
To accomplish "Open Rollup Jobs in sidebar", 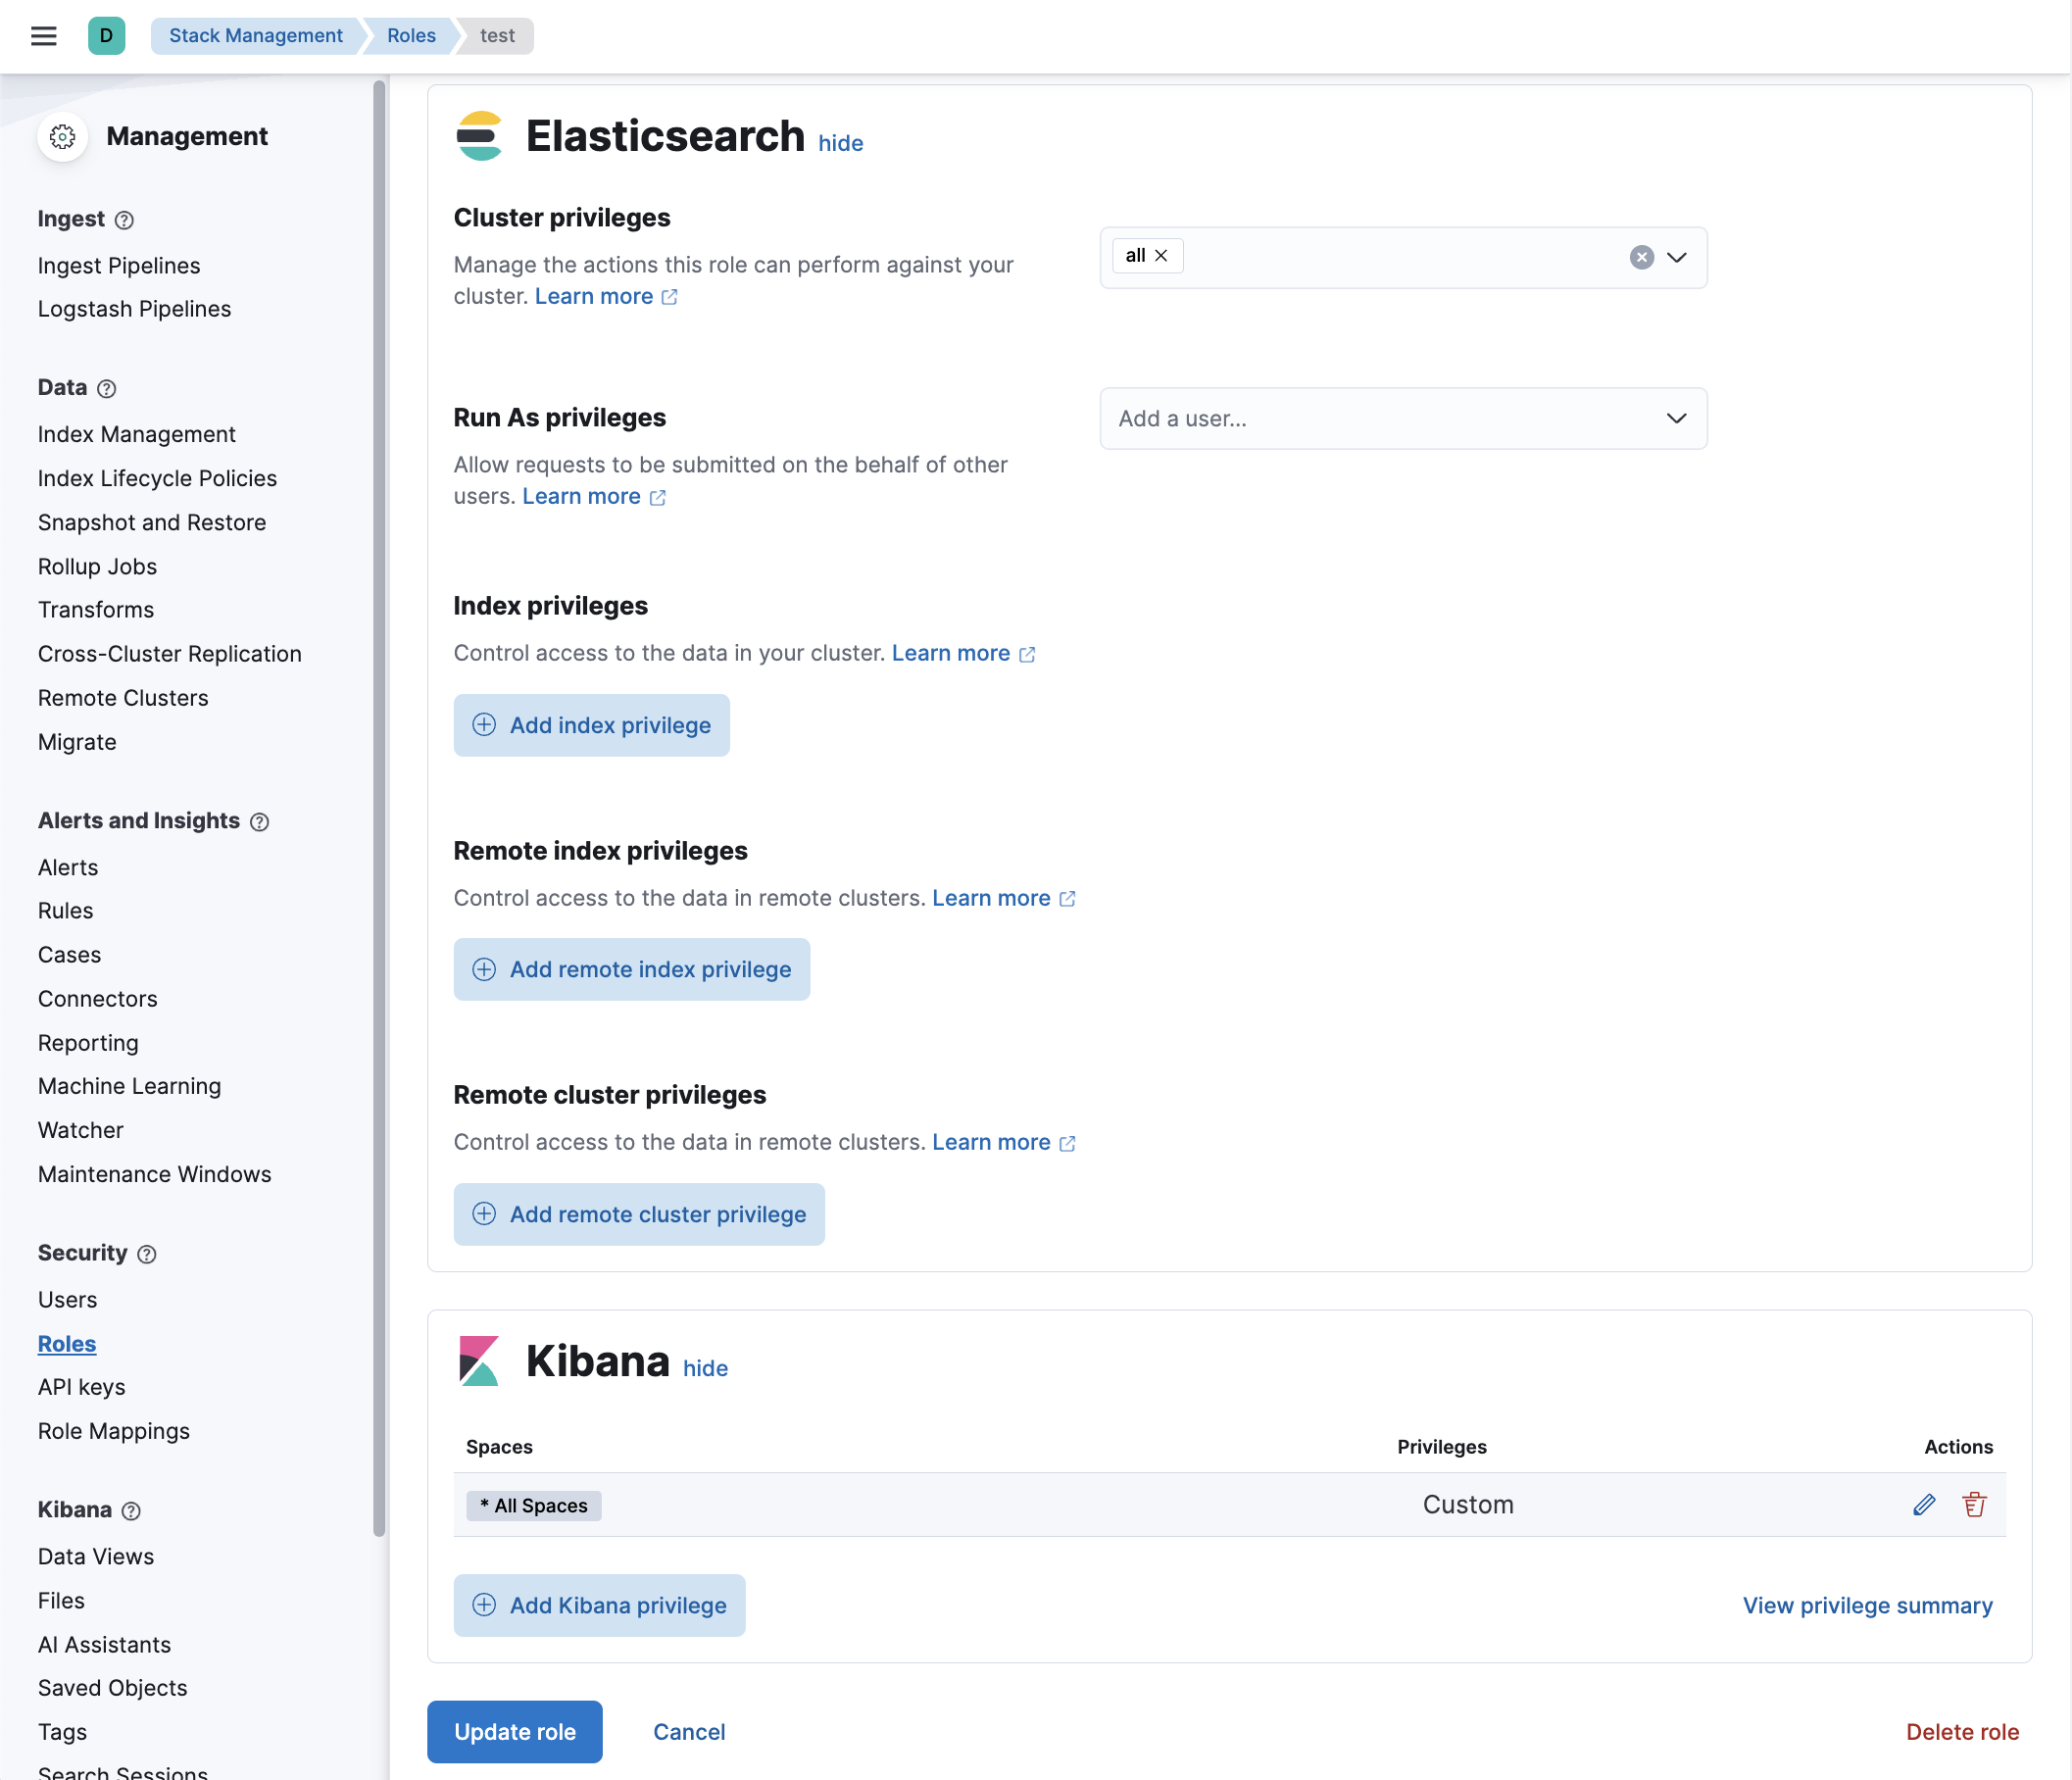I will [97, 566].
